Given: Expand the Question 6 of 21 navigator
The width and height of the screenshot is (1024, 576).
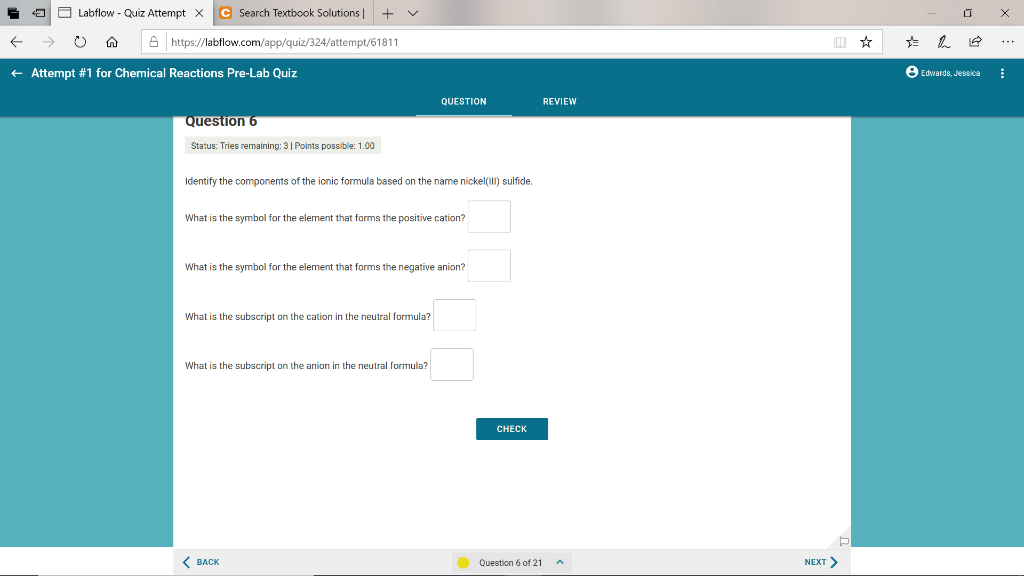Looking at the screenshot, I should click(x=558, y=562).
